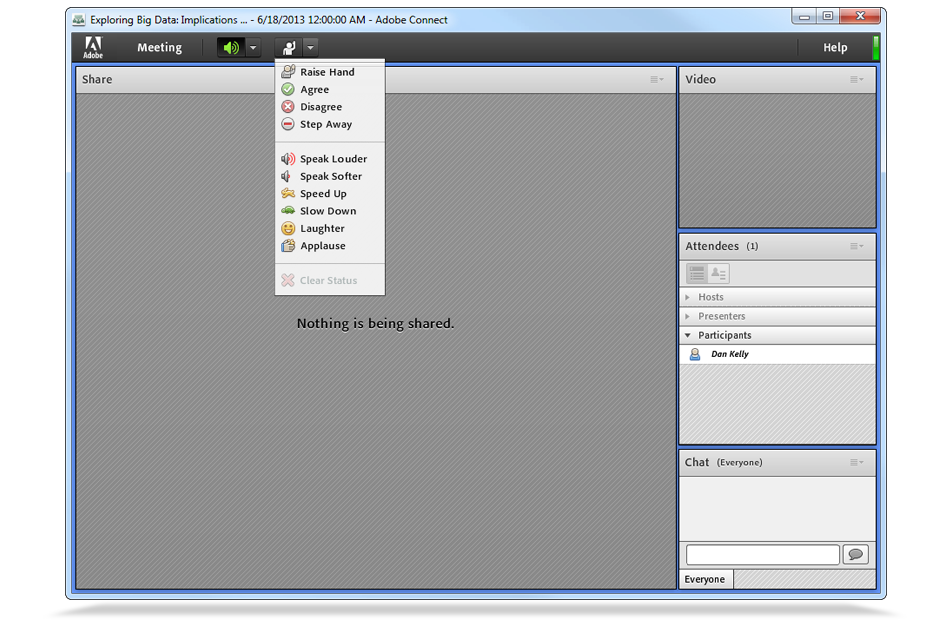The image size is (948, 632).
Task: Select Raise Hand from the status menu
Action: pos(330,72)
